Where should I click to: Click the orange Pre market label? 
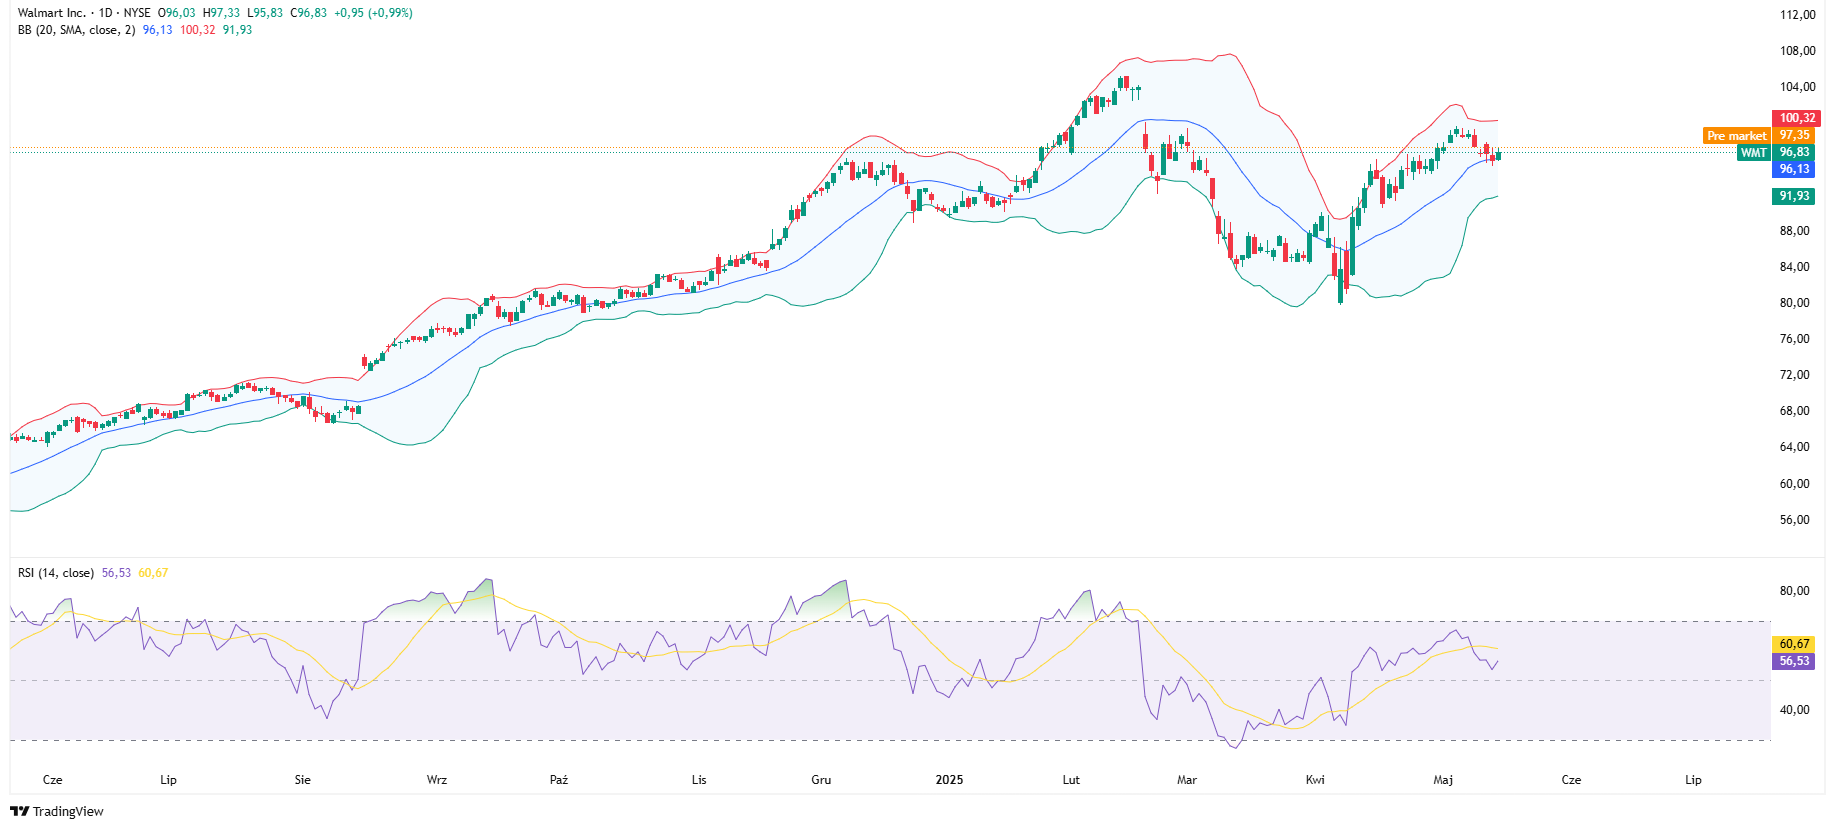(1737, 136)
